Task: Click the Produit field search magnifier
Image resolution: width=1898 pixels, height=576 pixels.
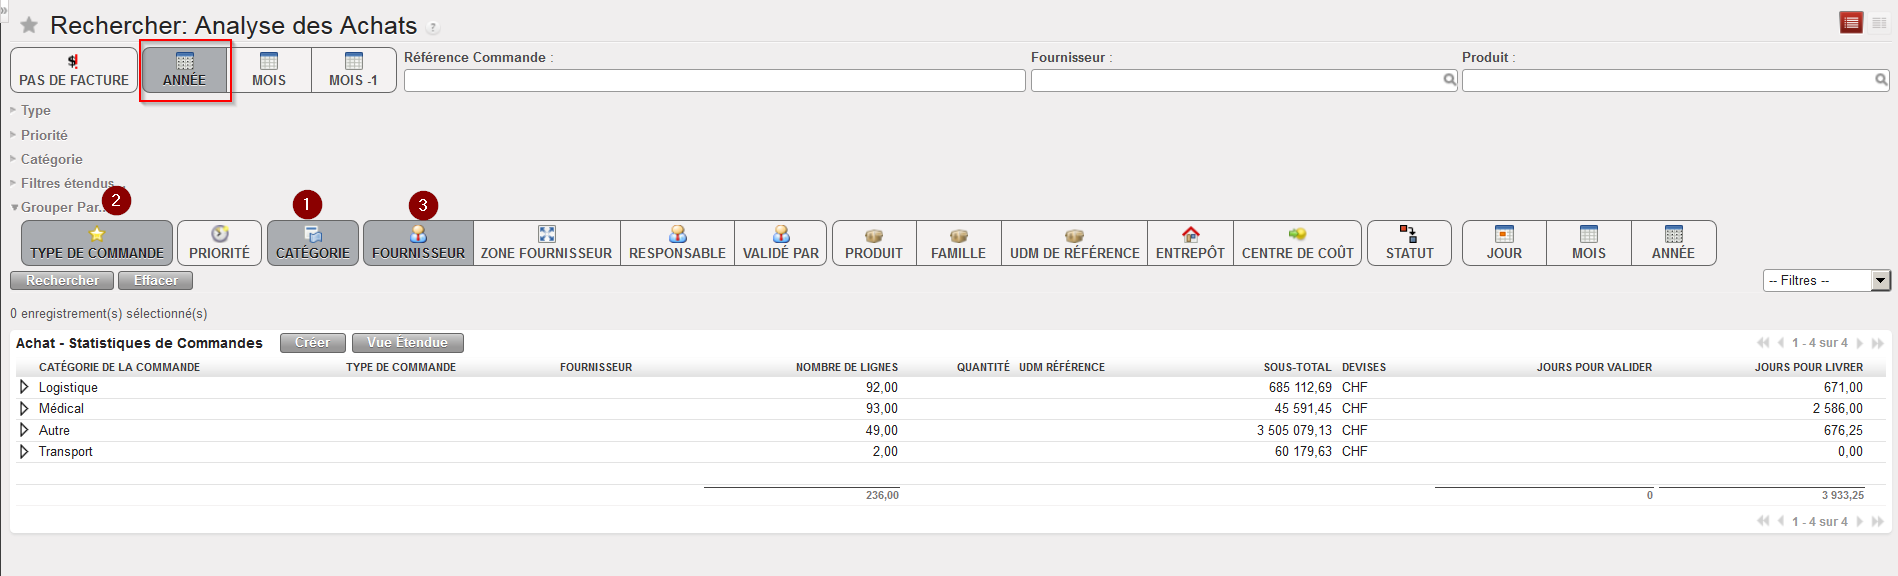Action: (1881, 80)
